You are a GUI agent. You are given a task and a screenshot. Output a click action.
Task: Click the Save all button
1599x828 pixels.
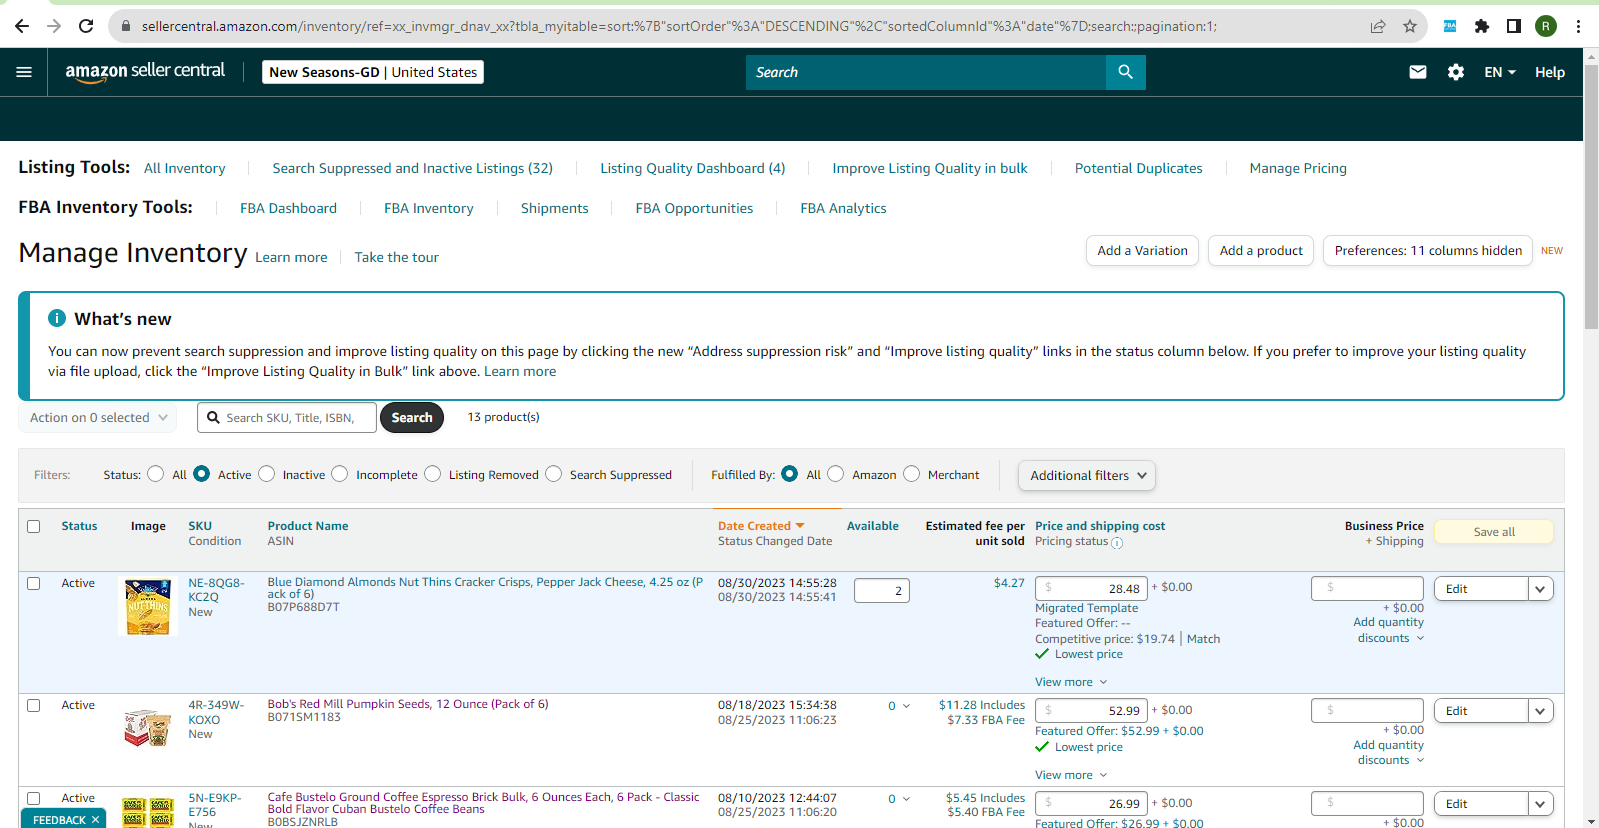(x=1494, y=532)
